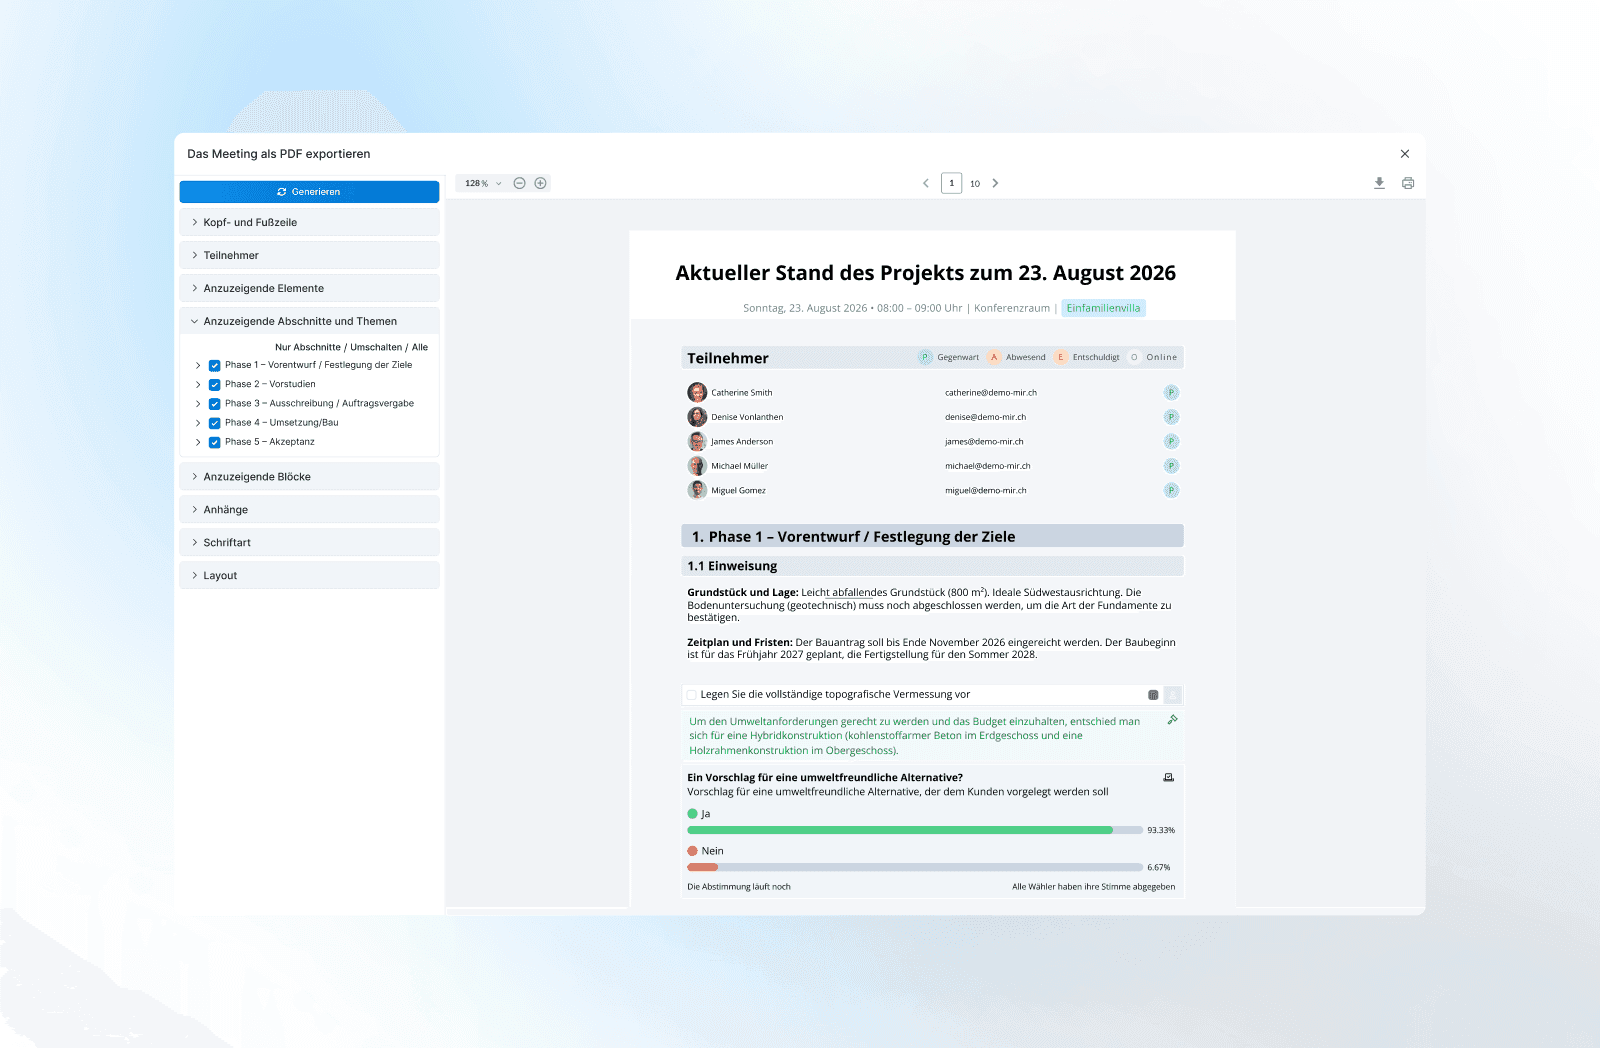Uncheck Phase 2 – Vorstudien checkbox
The image size is (1600, 1048).
click(214, 384)
